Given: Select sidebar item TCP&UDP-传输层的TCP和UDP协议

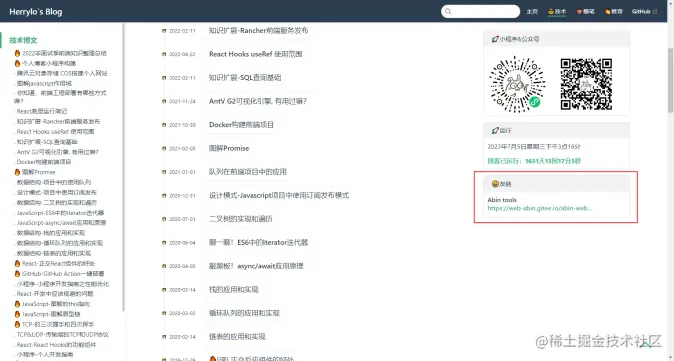Looking at the screenshot, I should (63, 334).
